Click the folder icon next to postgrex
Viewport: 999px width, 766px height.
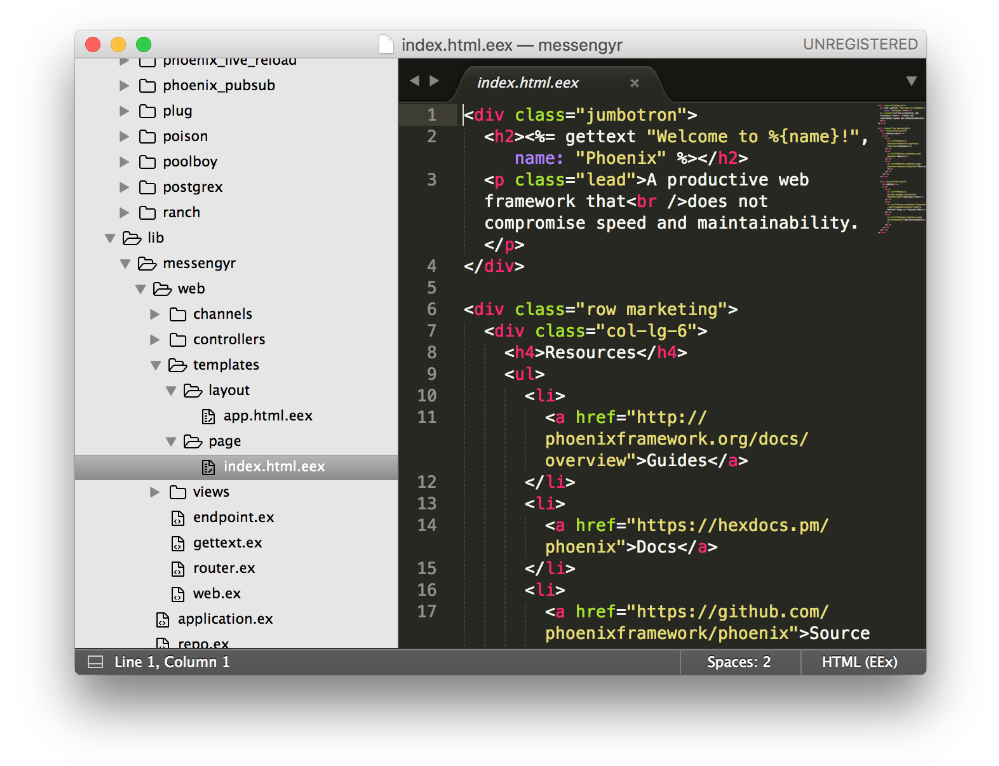[147, 187]
